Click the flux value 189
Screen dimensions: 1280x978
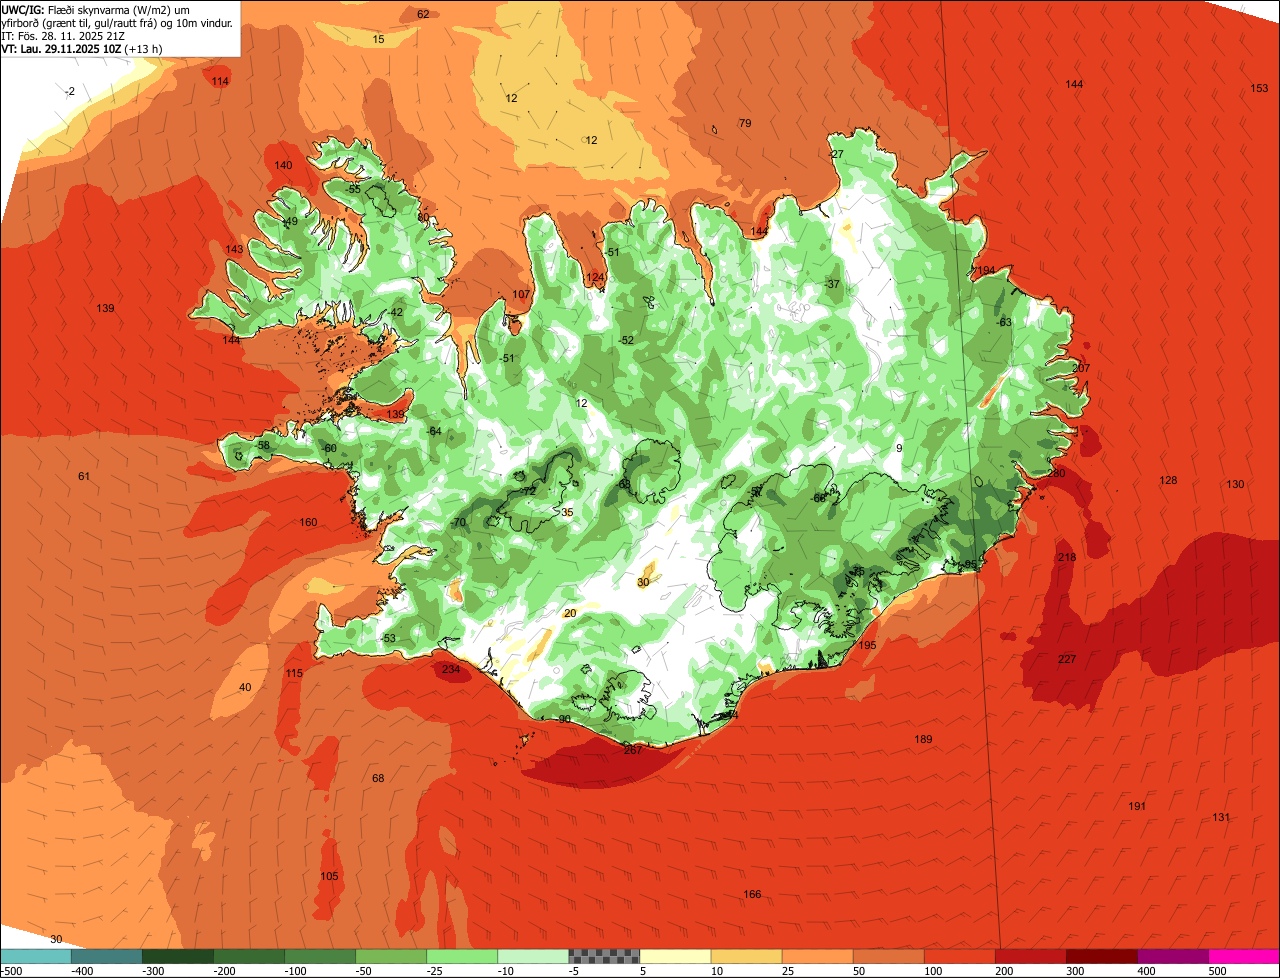(923, 739)
